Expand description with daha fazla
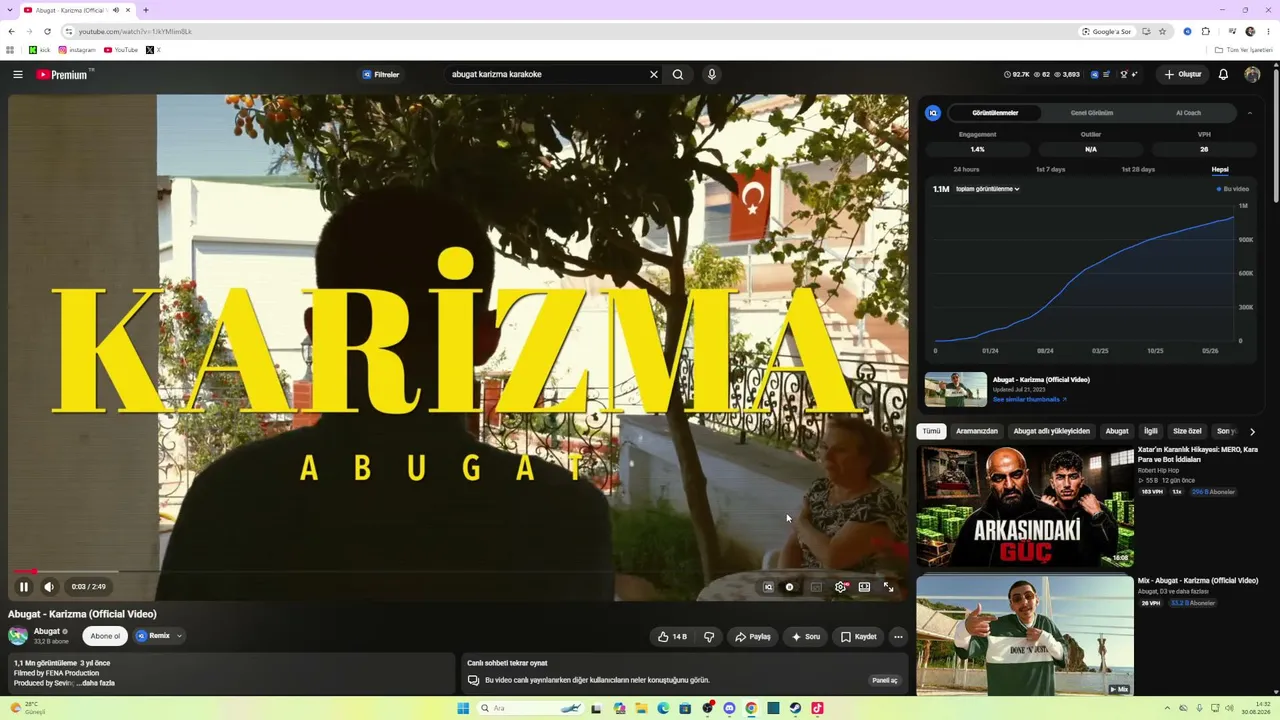The image size is (1280, 720). (97, 683)
